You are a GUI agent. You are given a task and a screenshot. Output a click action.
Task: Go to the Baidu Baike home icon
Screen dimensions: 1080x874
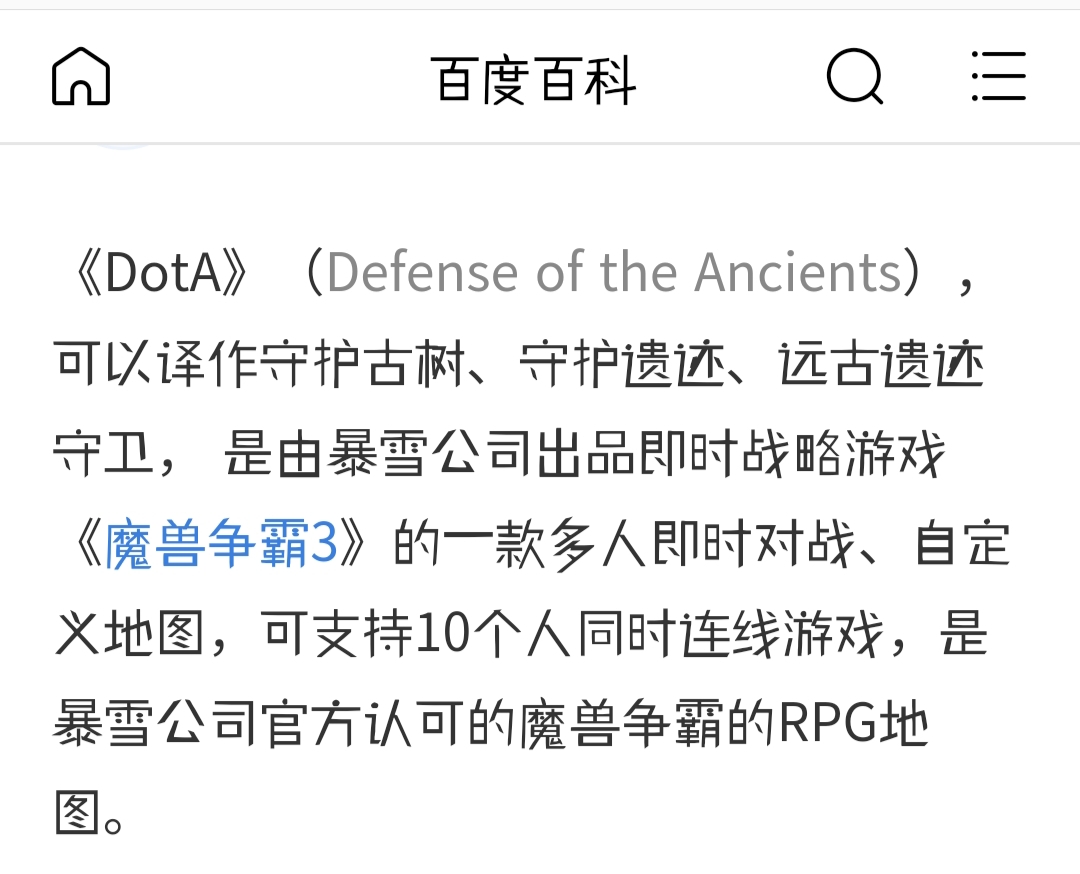(81, 76)
